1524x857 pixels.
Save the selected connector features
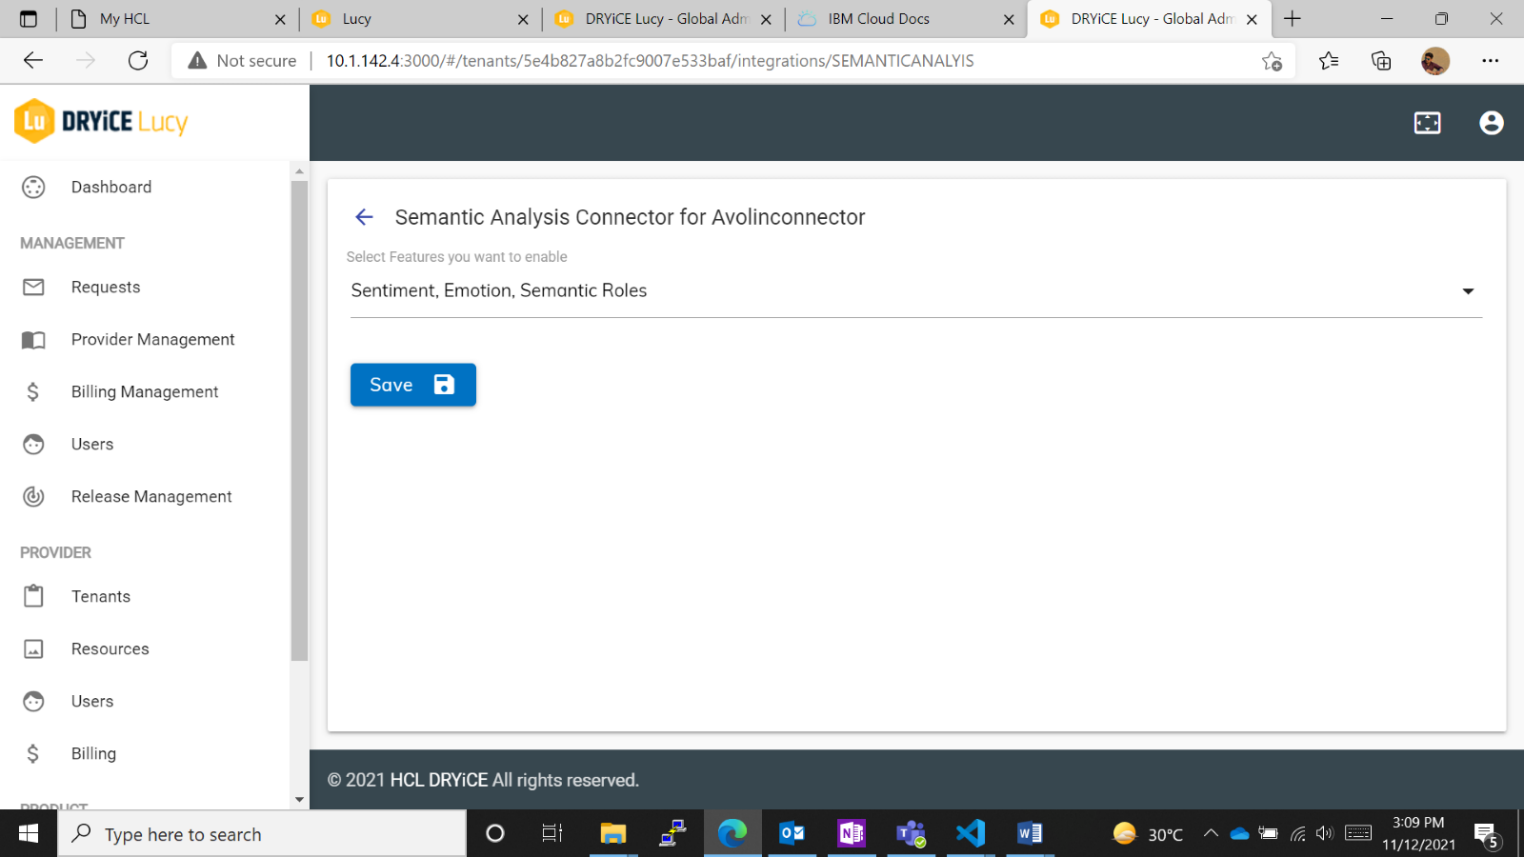tap(413, 385)
